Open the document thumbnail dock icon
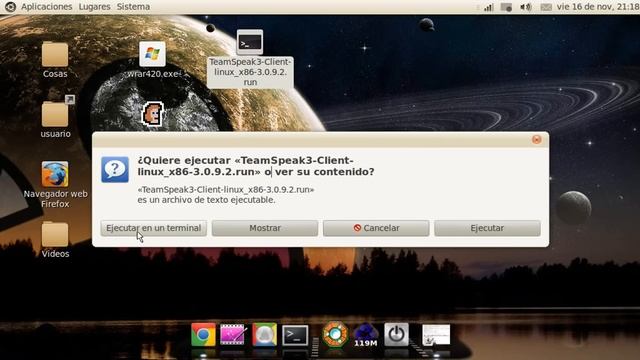Image resolution: width=640 pixels, height=360 pixels. (436, 335)
